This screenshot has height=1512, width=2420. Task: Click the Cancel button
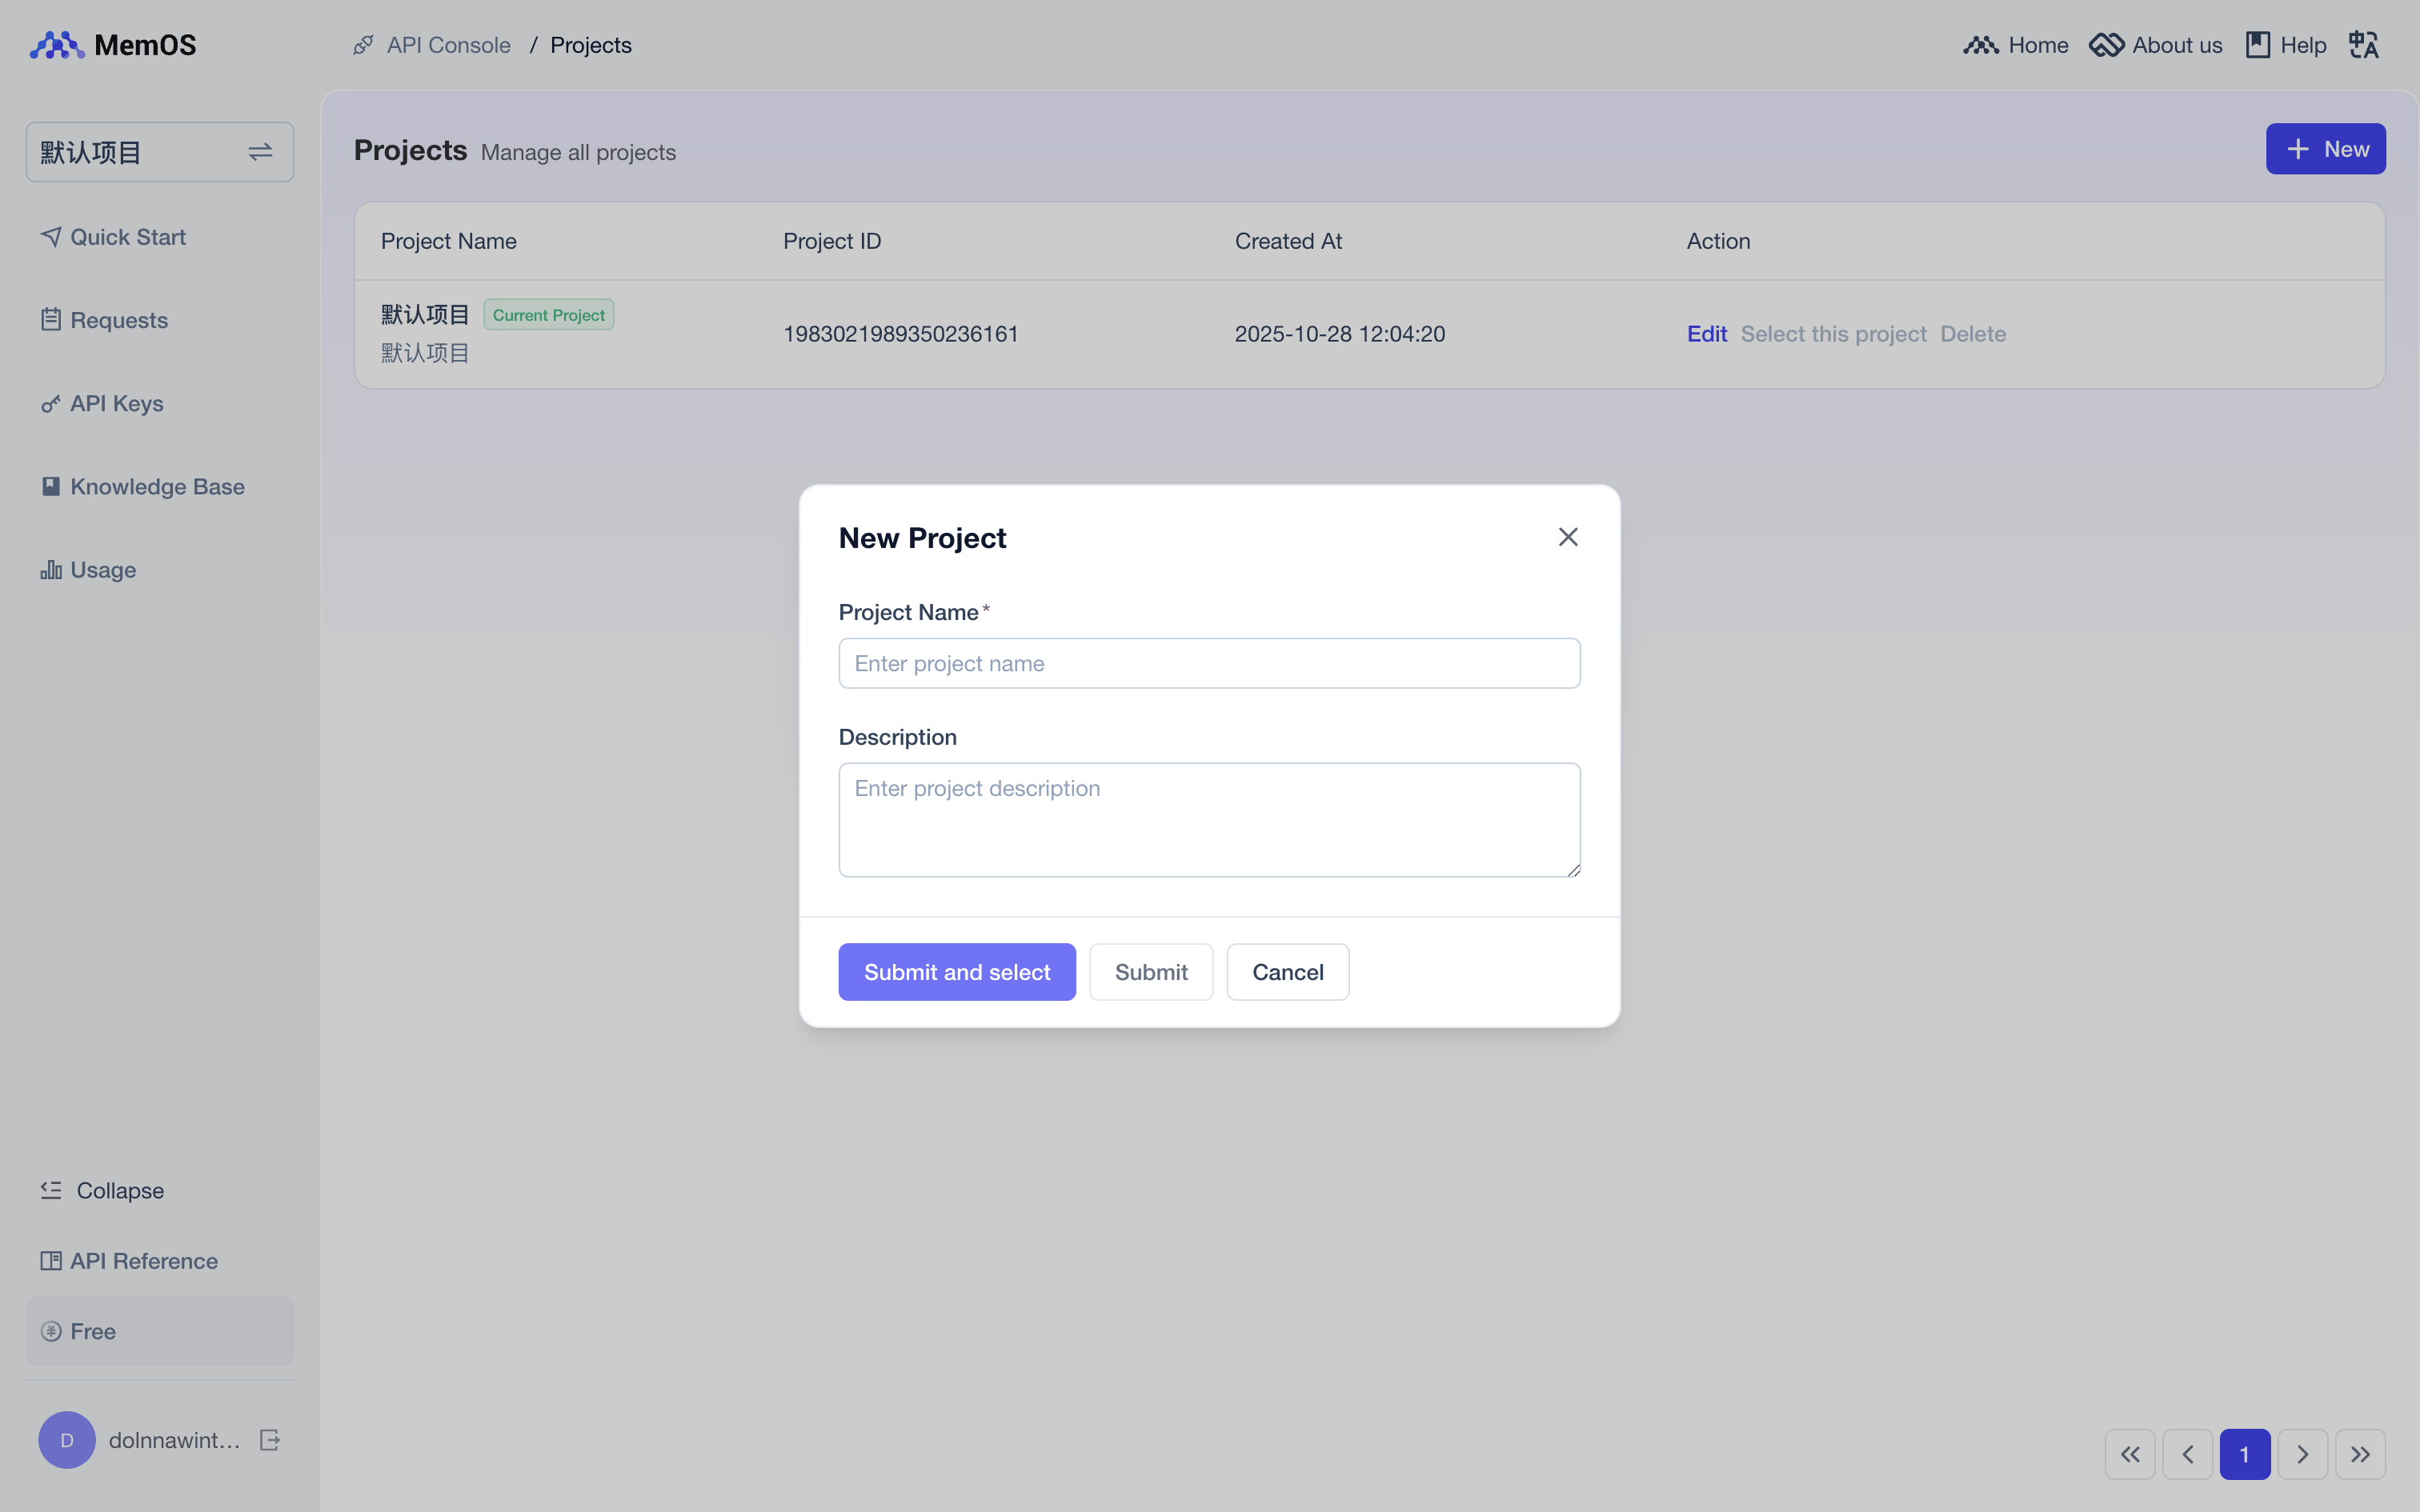(1287, 972)
